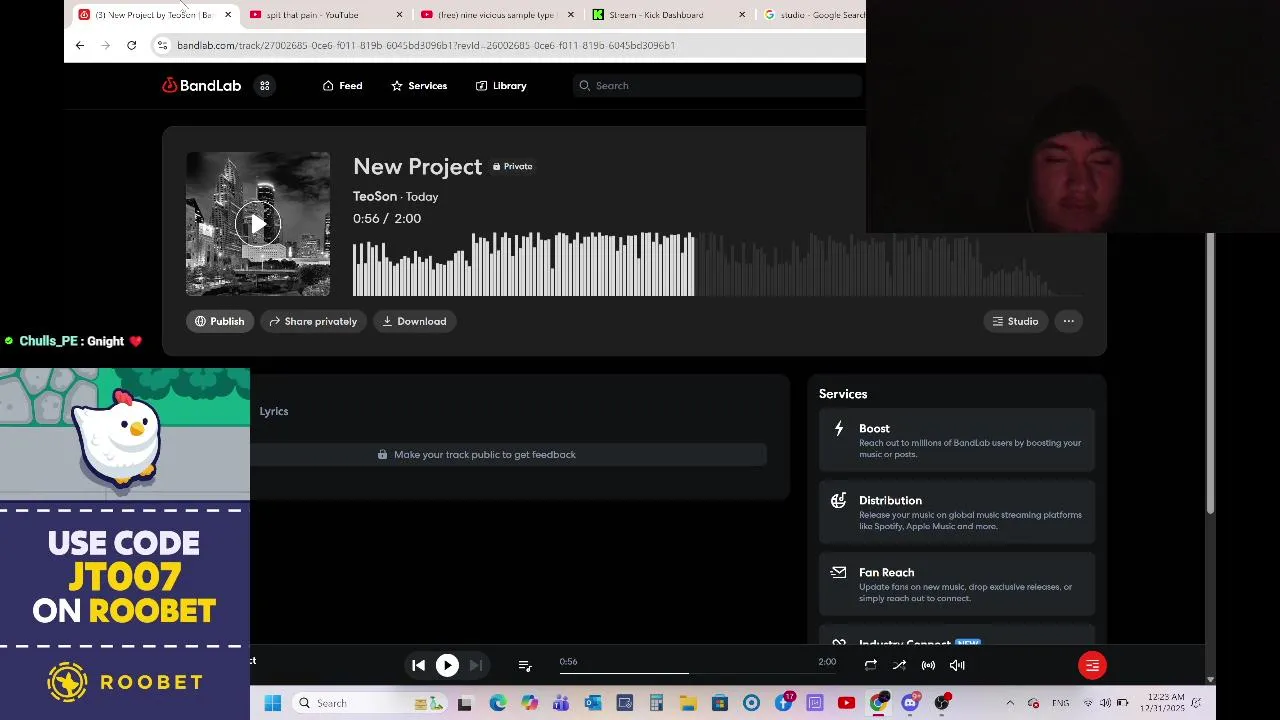1280x720 pixels.
Task: Open Microsoft Edge from the taskbar
Action: tap(497, 703)
